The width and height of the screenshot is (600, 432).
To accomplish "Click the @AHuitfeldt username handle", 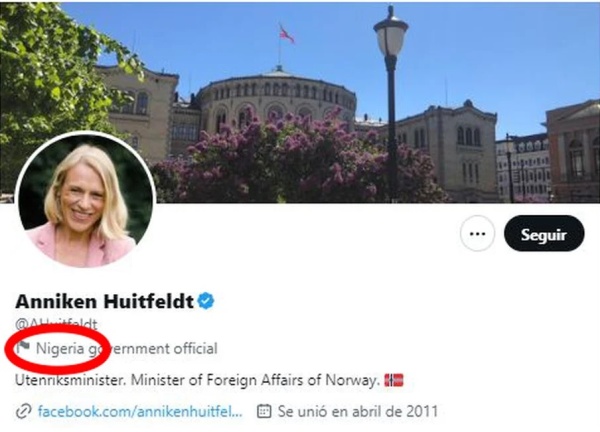I will [x=56, y=324].
